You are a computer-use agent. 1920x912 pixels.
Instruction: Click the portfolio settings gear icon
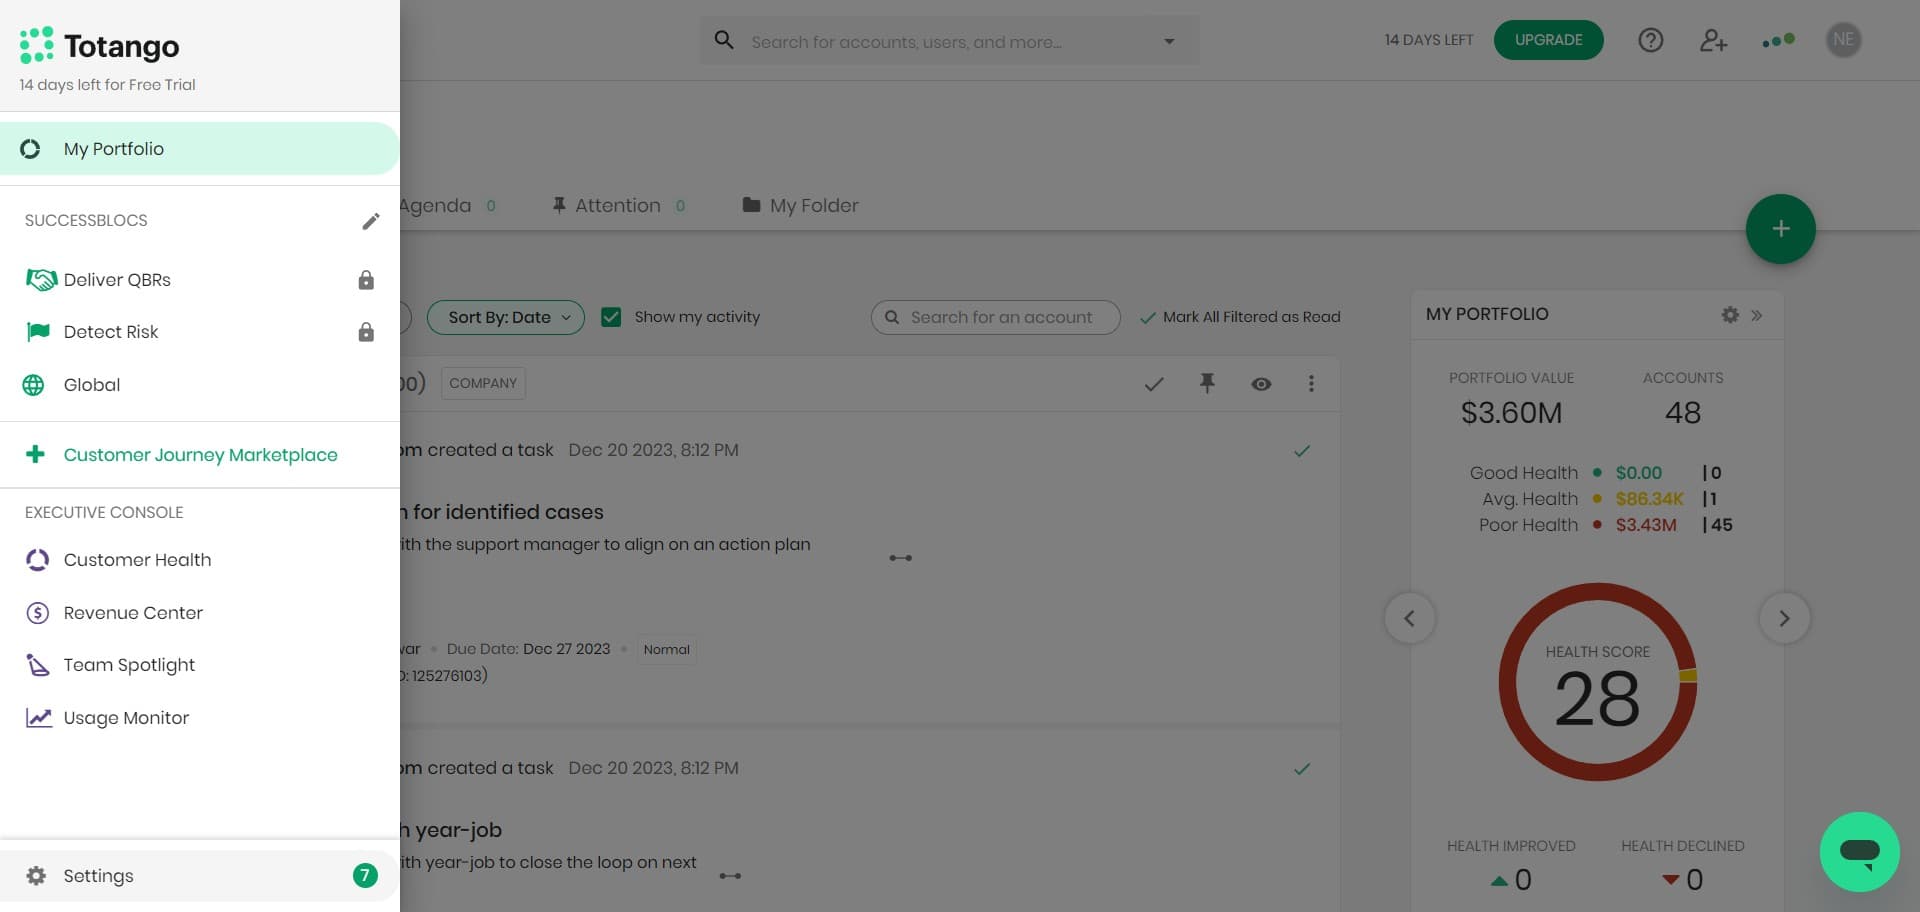[x=1730, y=315]
